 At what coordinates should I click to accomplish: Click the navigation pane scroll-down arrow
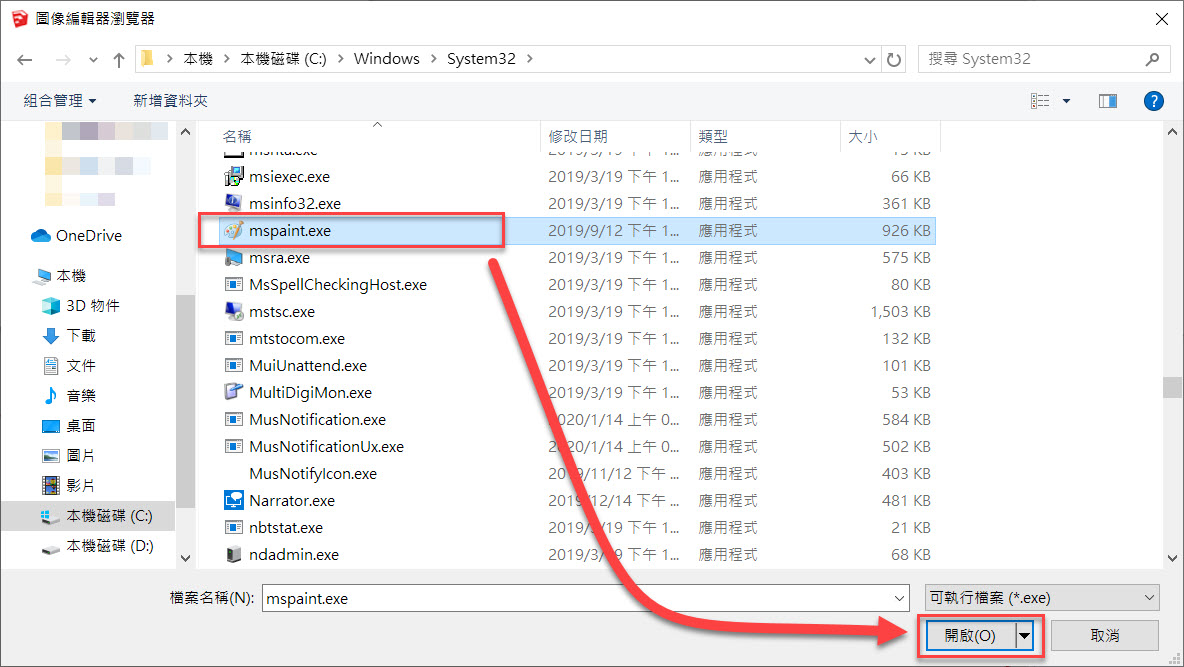click(x=186, y=558)
